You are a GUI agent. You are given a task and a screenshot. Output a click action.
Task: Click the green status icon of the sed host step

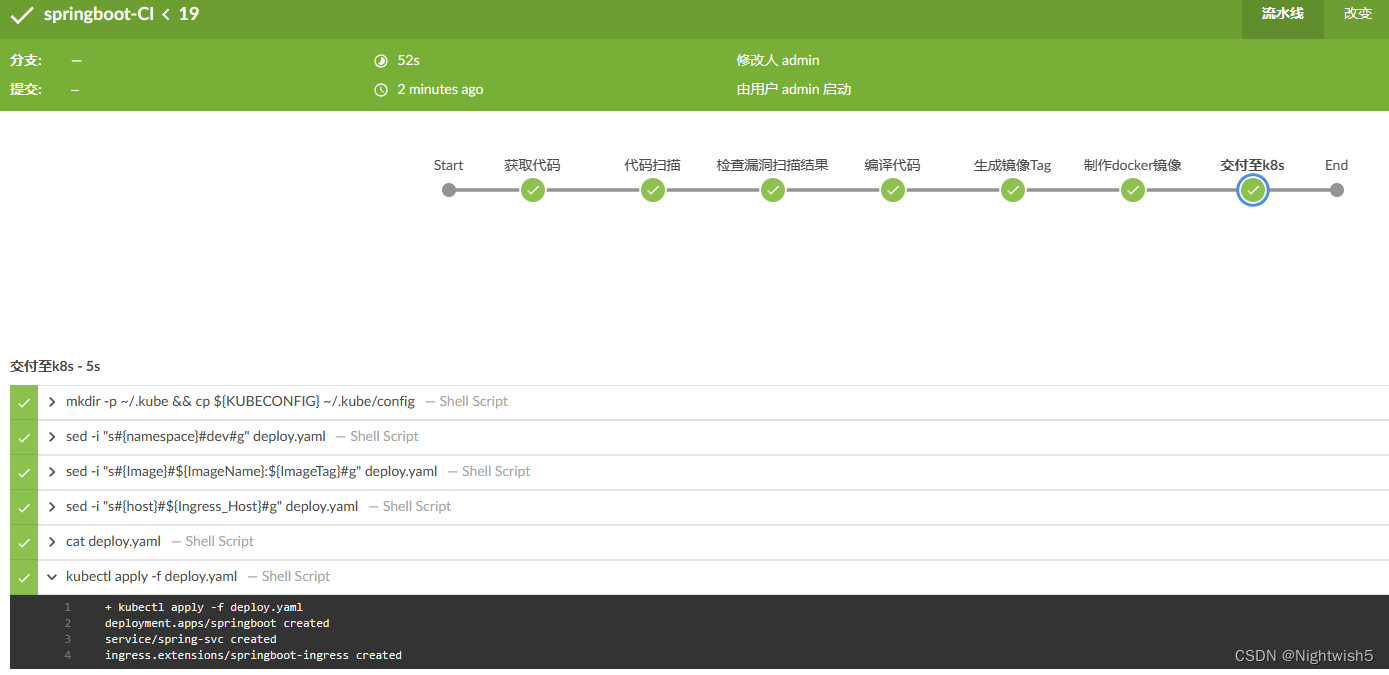24,508
